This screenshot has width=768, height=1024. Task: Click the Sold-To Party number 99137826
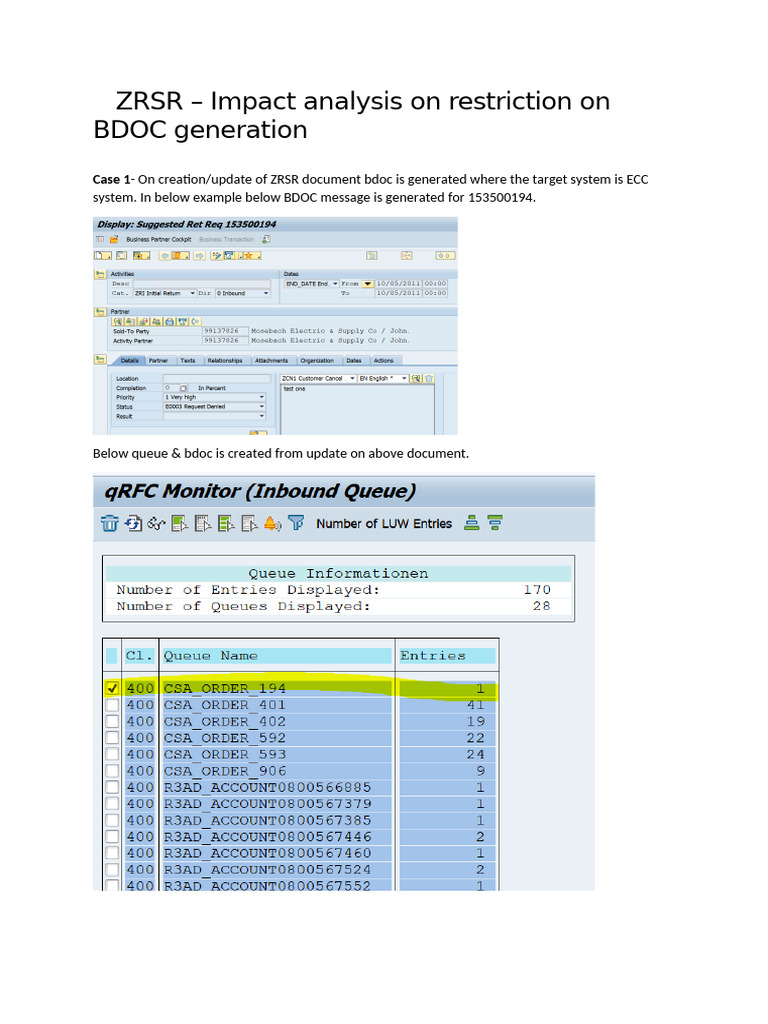click(225, 331)
